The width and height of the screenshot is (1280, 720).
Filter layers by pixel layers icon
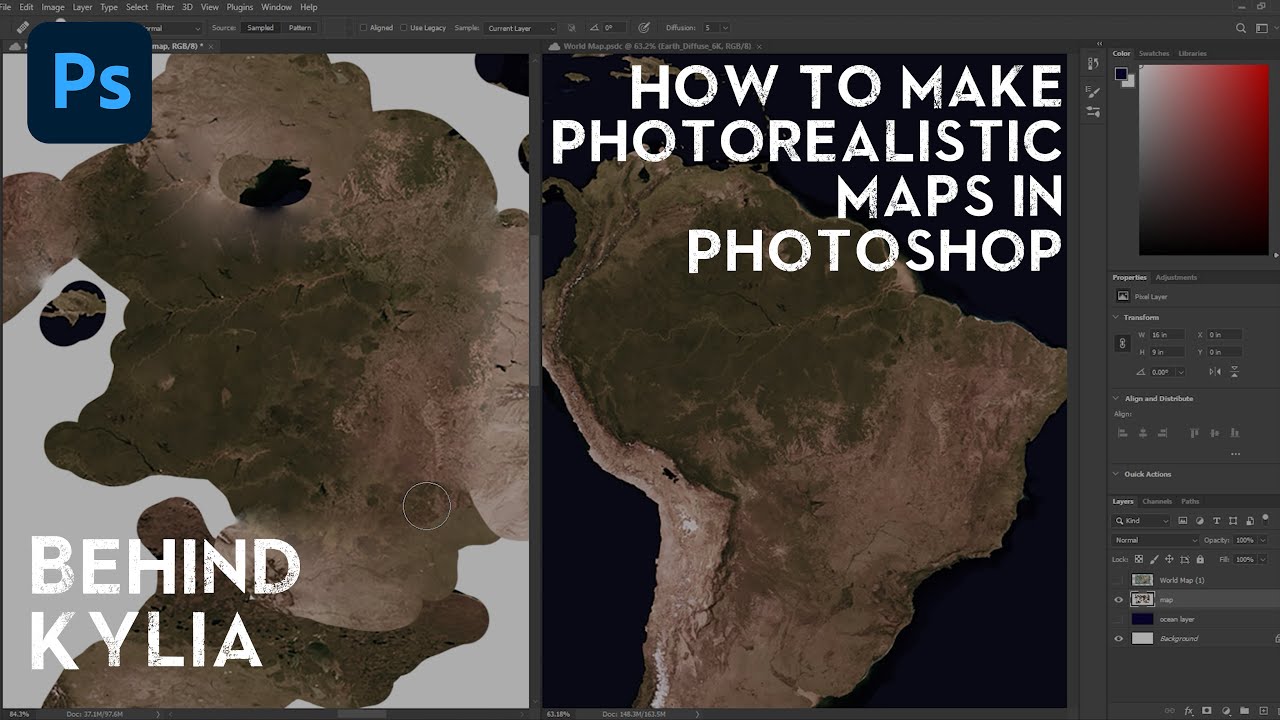1183,521
